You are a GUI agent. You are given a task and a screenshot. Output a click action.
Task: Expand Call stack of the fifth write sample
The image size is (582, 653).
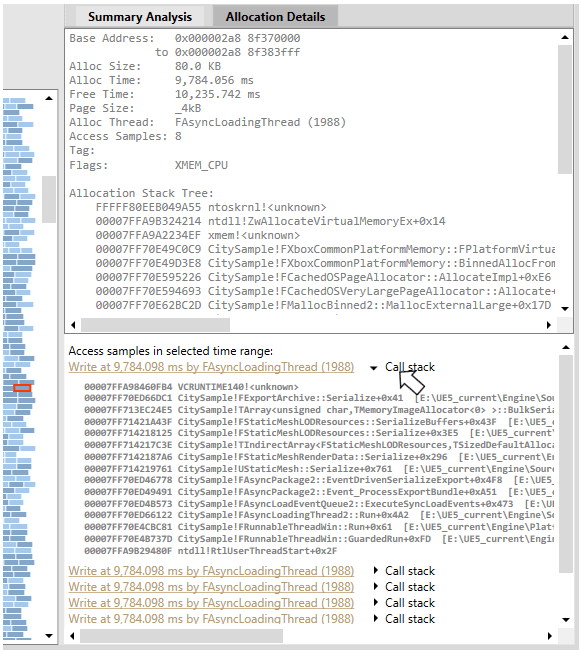(x=376, y=618)
